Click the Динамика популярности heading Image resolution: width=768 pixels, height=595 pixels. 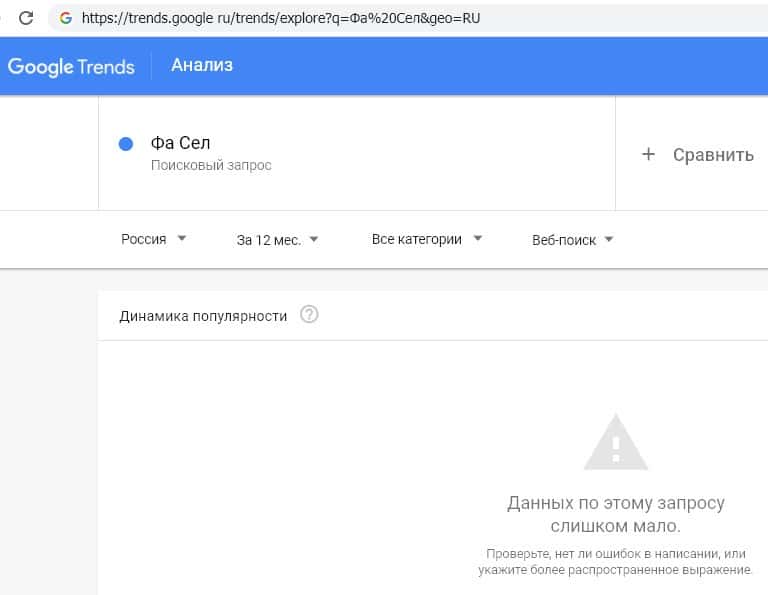[203, 316]
